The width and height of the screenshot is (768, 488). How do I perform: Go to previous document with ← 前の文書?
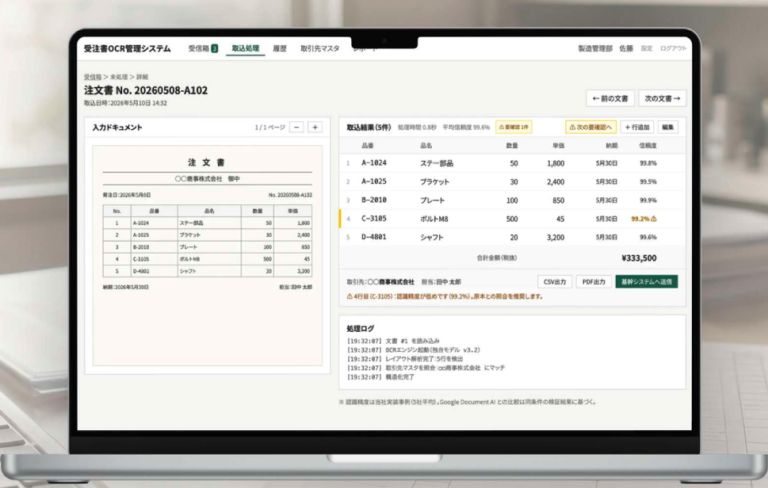click(610, 98)
